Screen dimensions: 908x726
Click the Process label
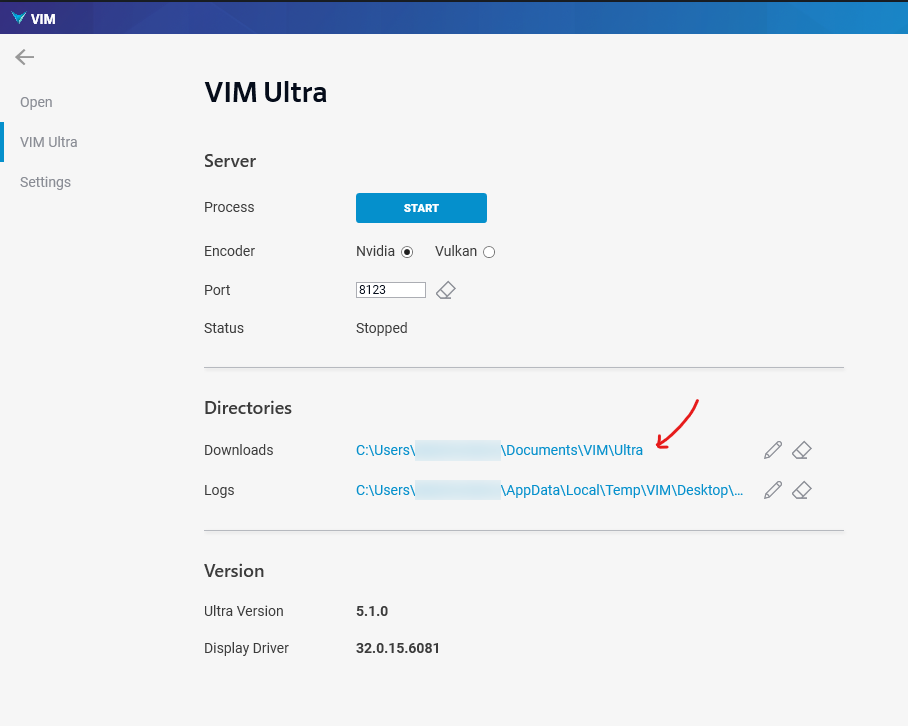pos(229,207)
